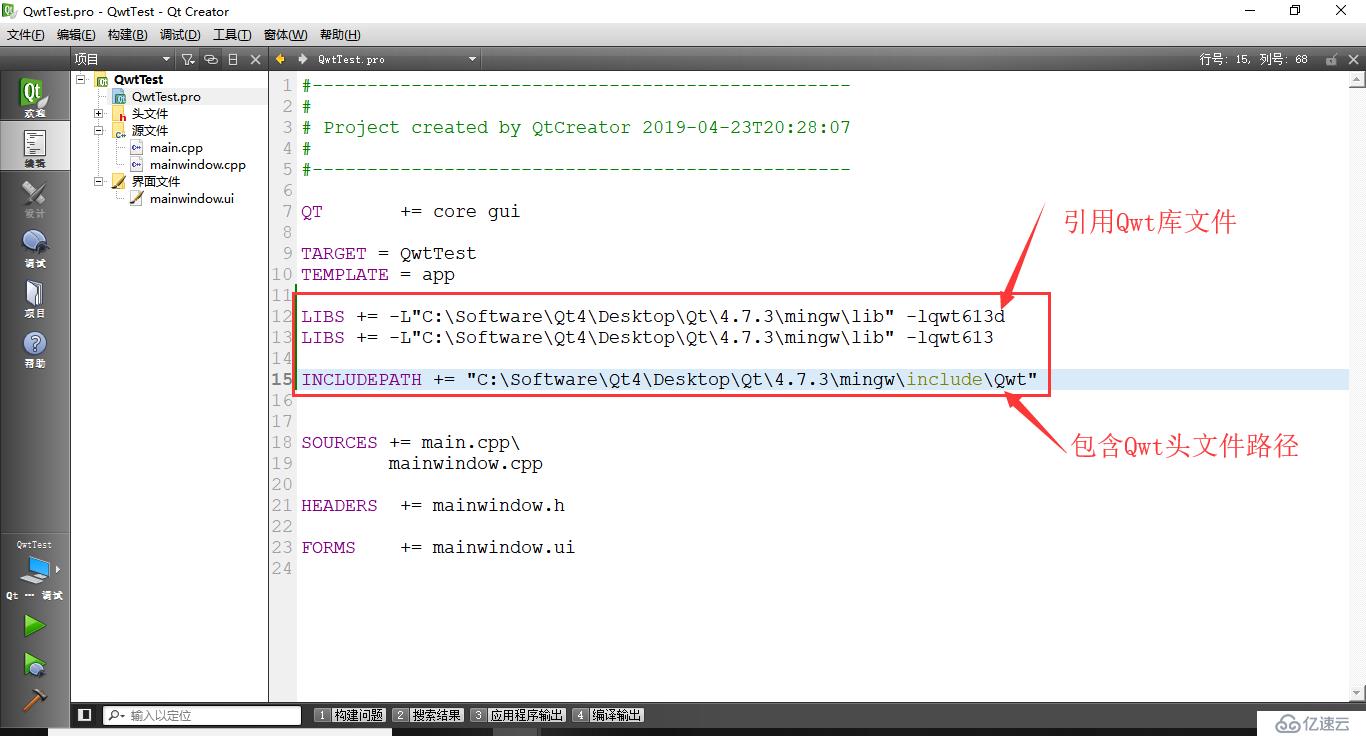Open the 窗体(W) menu
Image resolution: width=1366 pixels, height=736 pixels.
click(x=285, y=35)
